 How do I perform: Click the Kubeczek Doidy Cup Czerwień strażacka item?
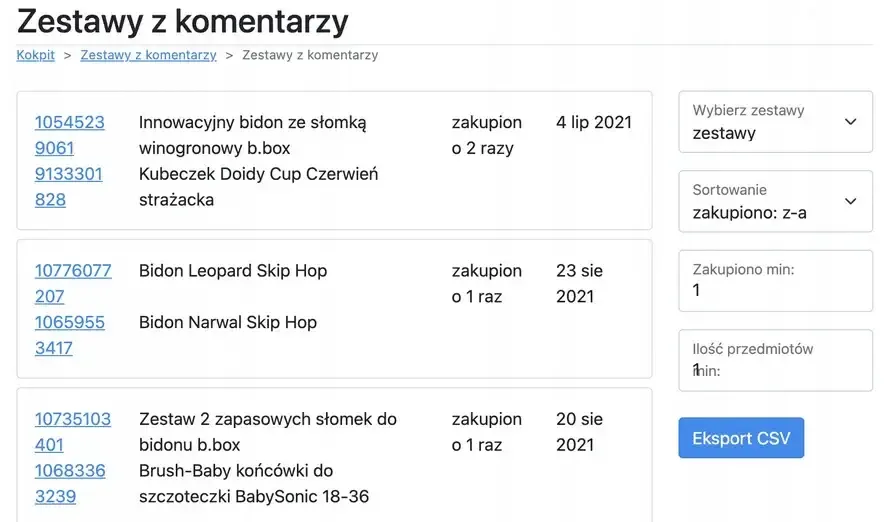[258, 186]
